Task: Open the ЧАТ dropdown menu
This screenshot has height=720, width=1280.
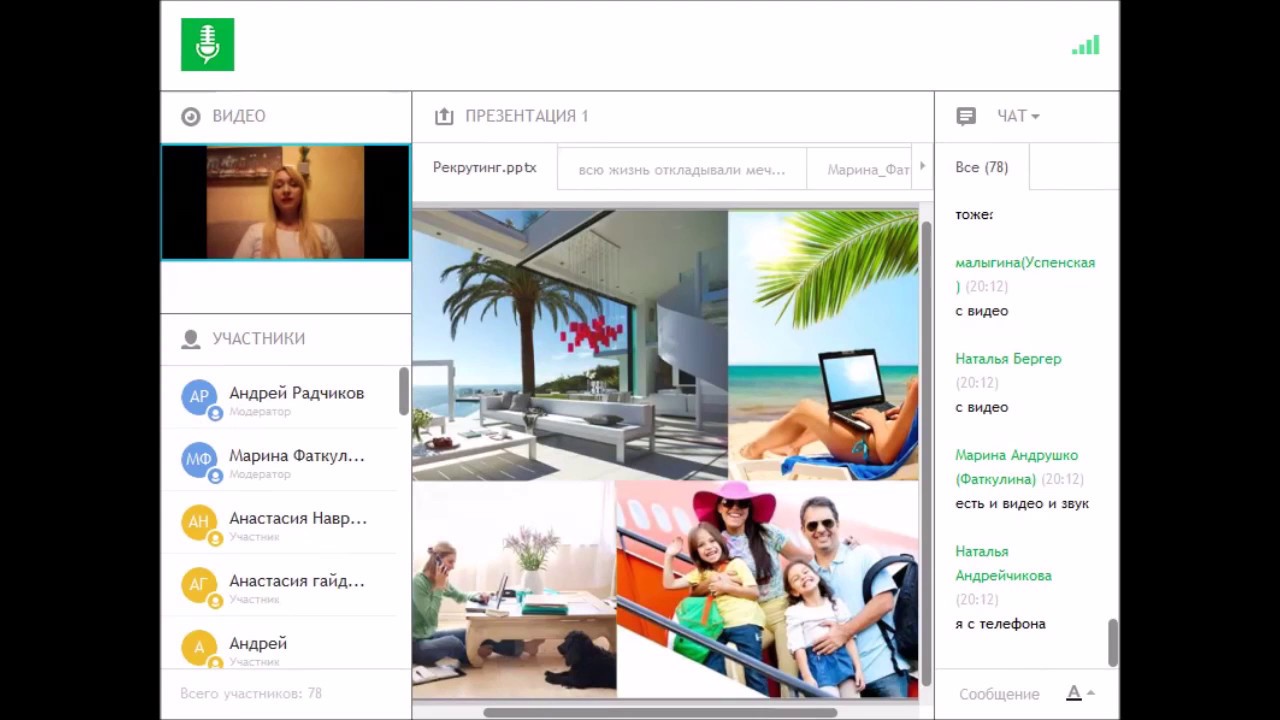Action: coord(1019,116)
